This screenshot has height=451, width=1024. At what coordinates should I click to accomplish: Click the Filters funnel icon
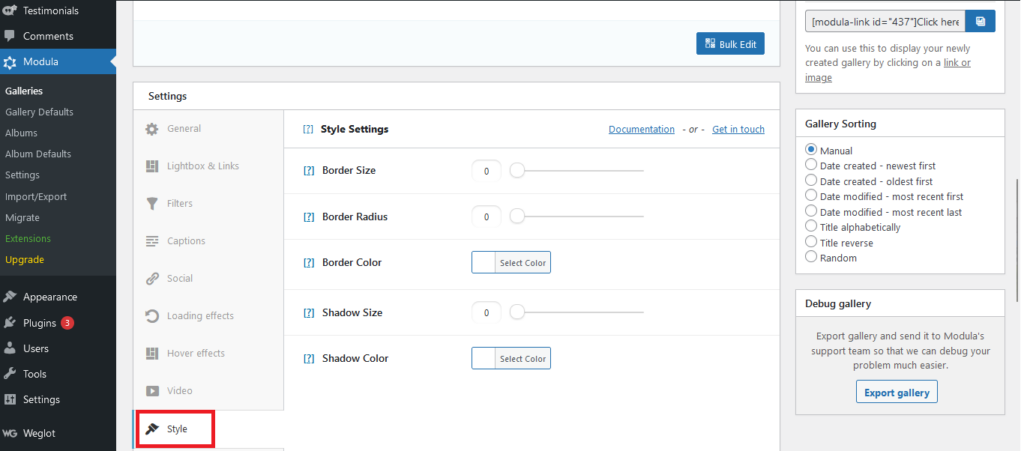click(152, 203)
